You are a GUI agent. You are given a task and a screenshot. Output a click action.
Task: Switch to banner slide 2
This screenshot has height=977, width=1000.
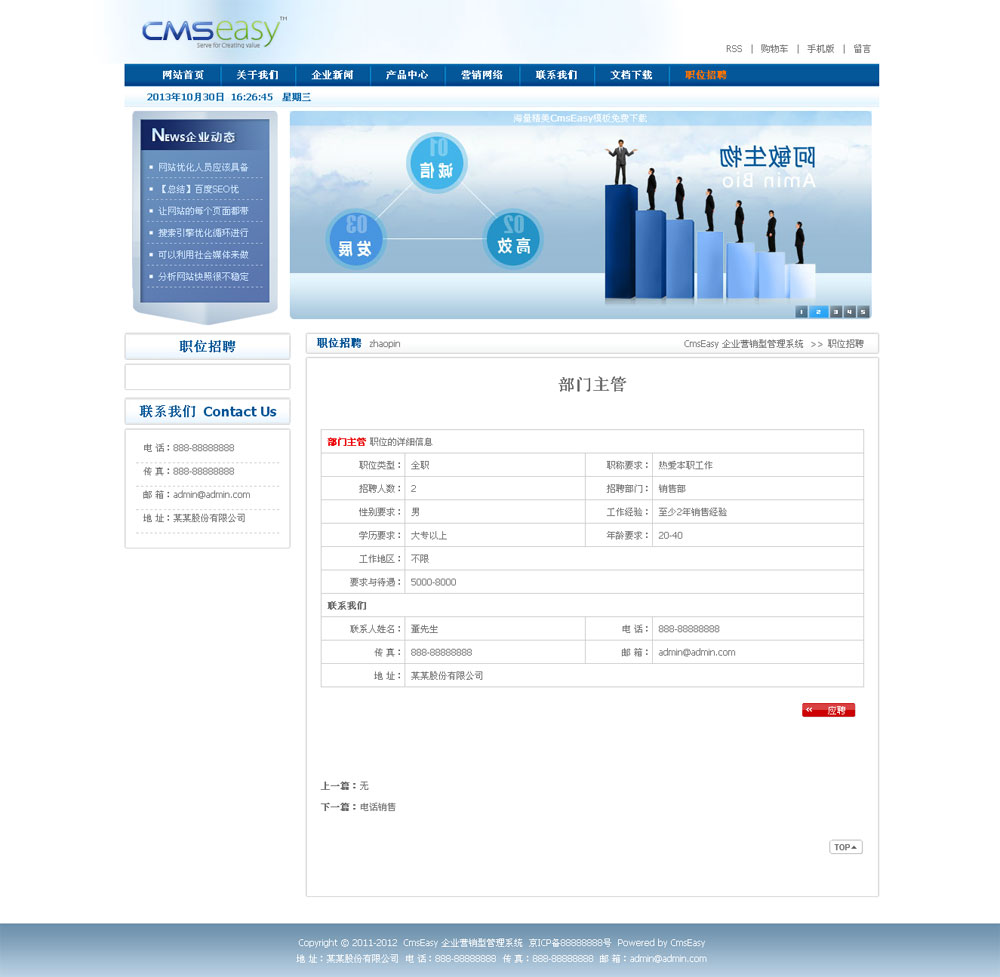click(x=817, y=312)
